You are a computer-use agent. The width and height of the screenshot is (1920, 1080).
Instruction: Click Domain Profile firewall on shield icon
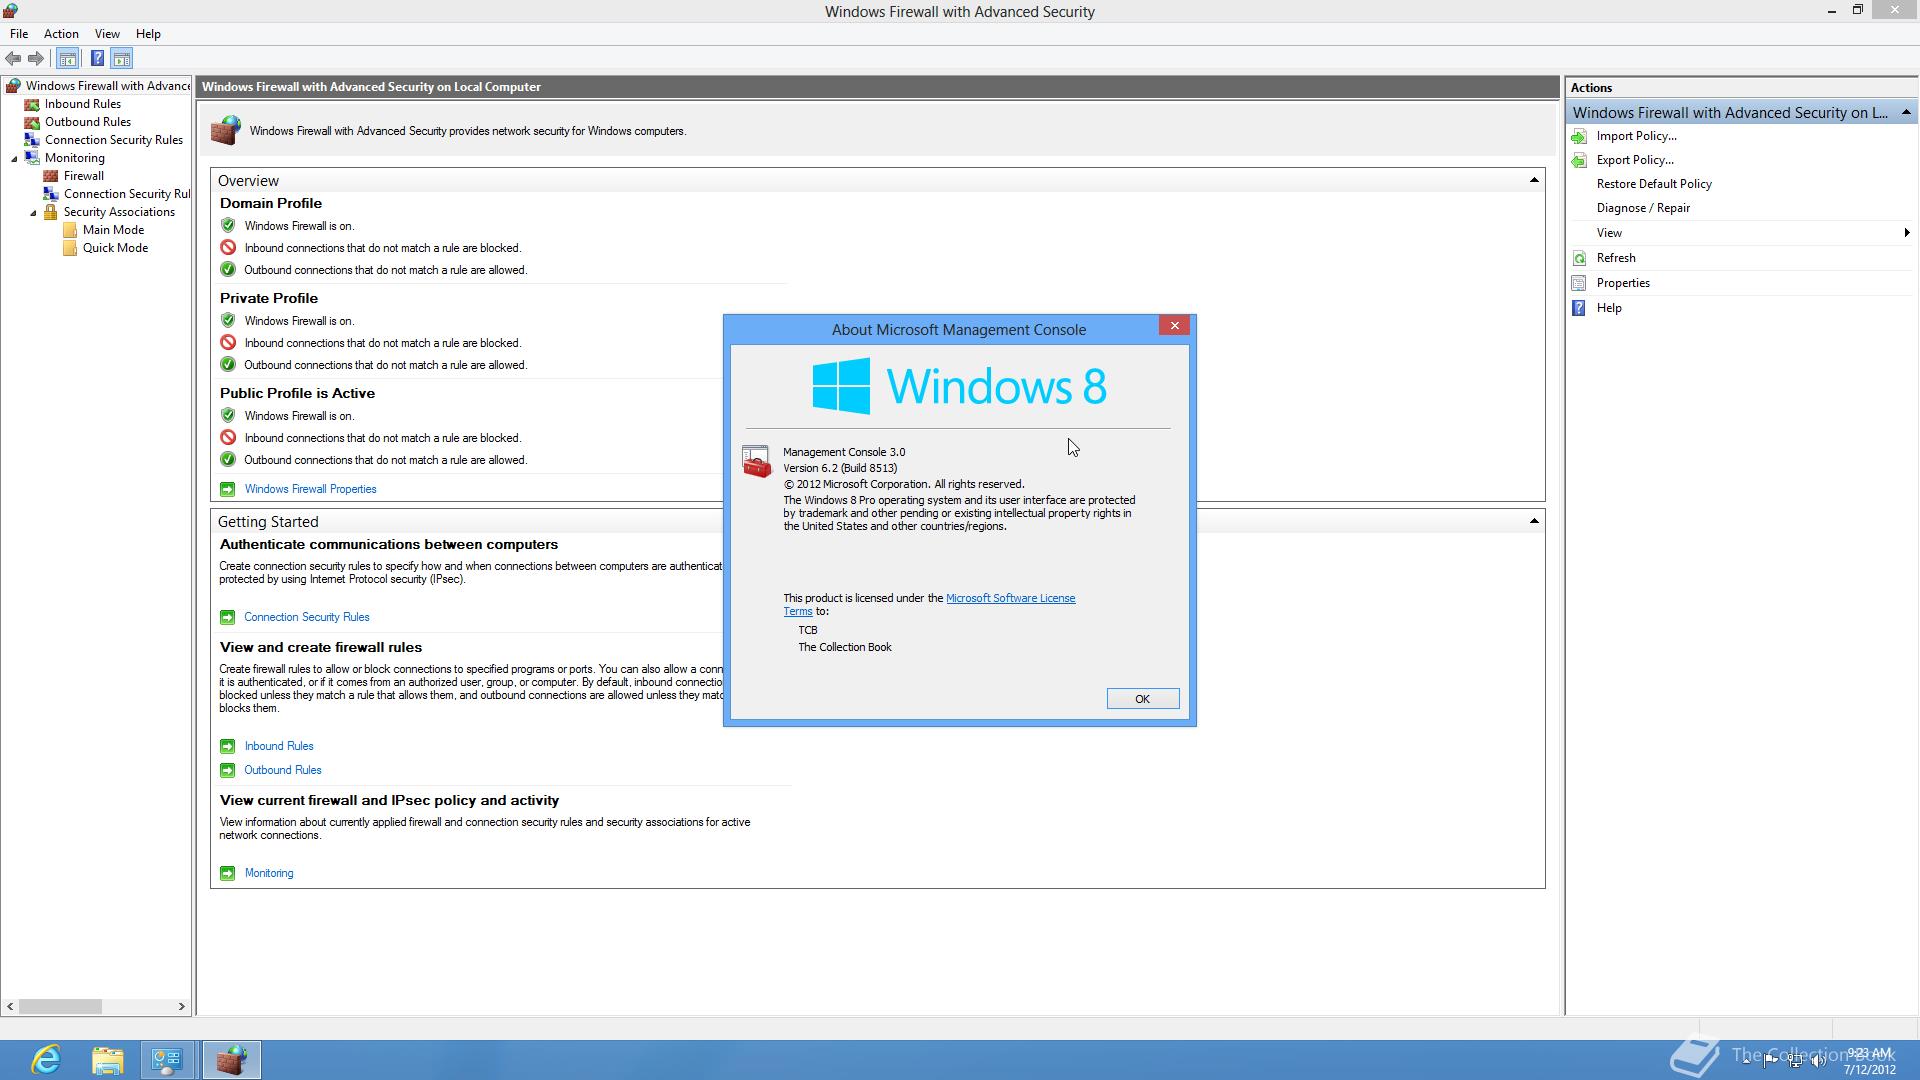pyautogui.click(x=228, y=226)
